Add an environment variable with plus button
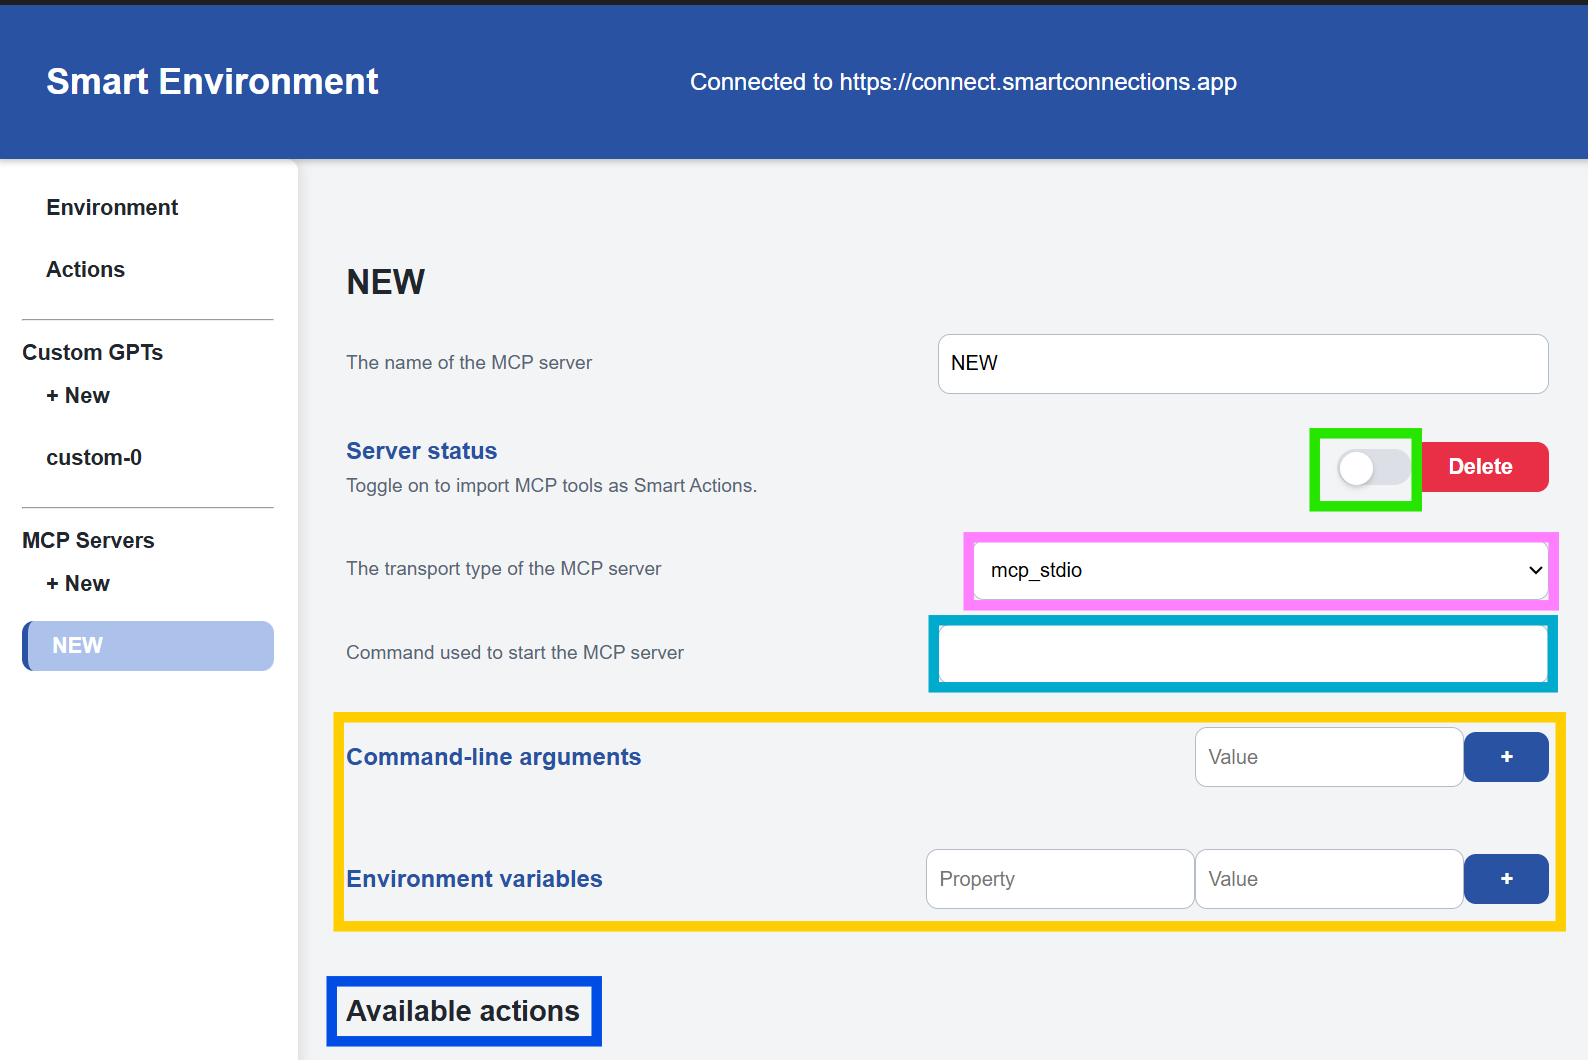This screenshot has width=1588, height=1060. [x=1506, y=879]
